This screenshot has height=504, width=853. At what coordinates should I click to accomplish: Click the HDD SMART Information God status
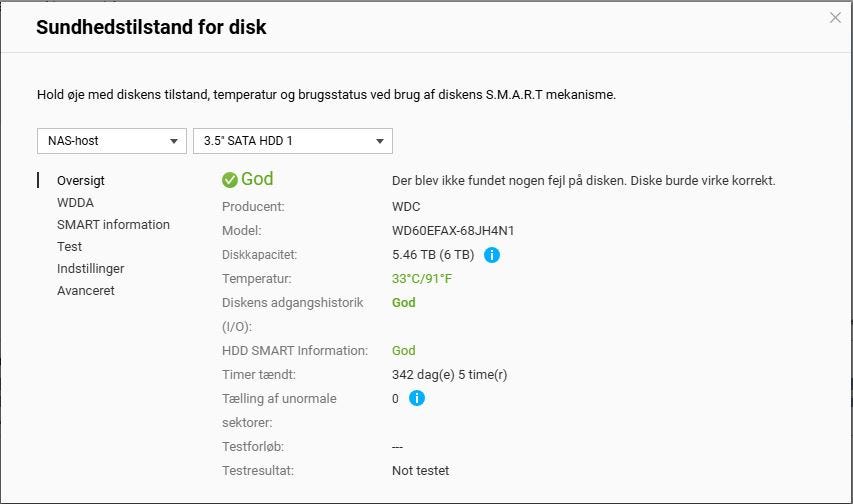(403, 351)
